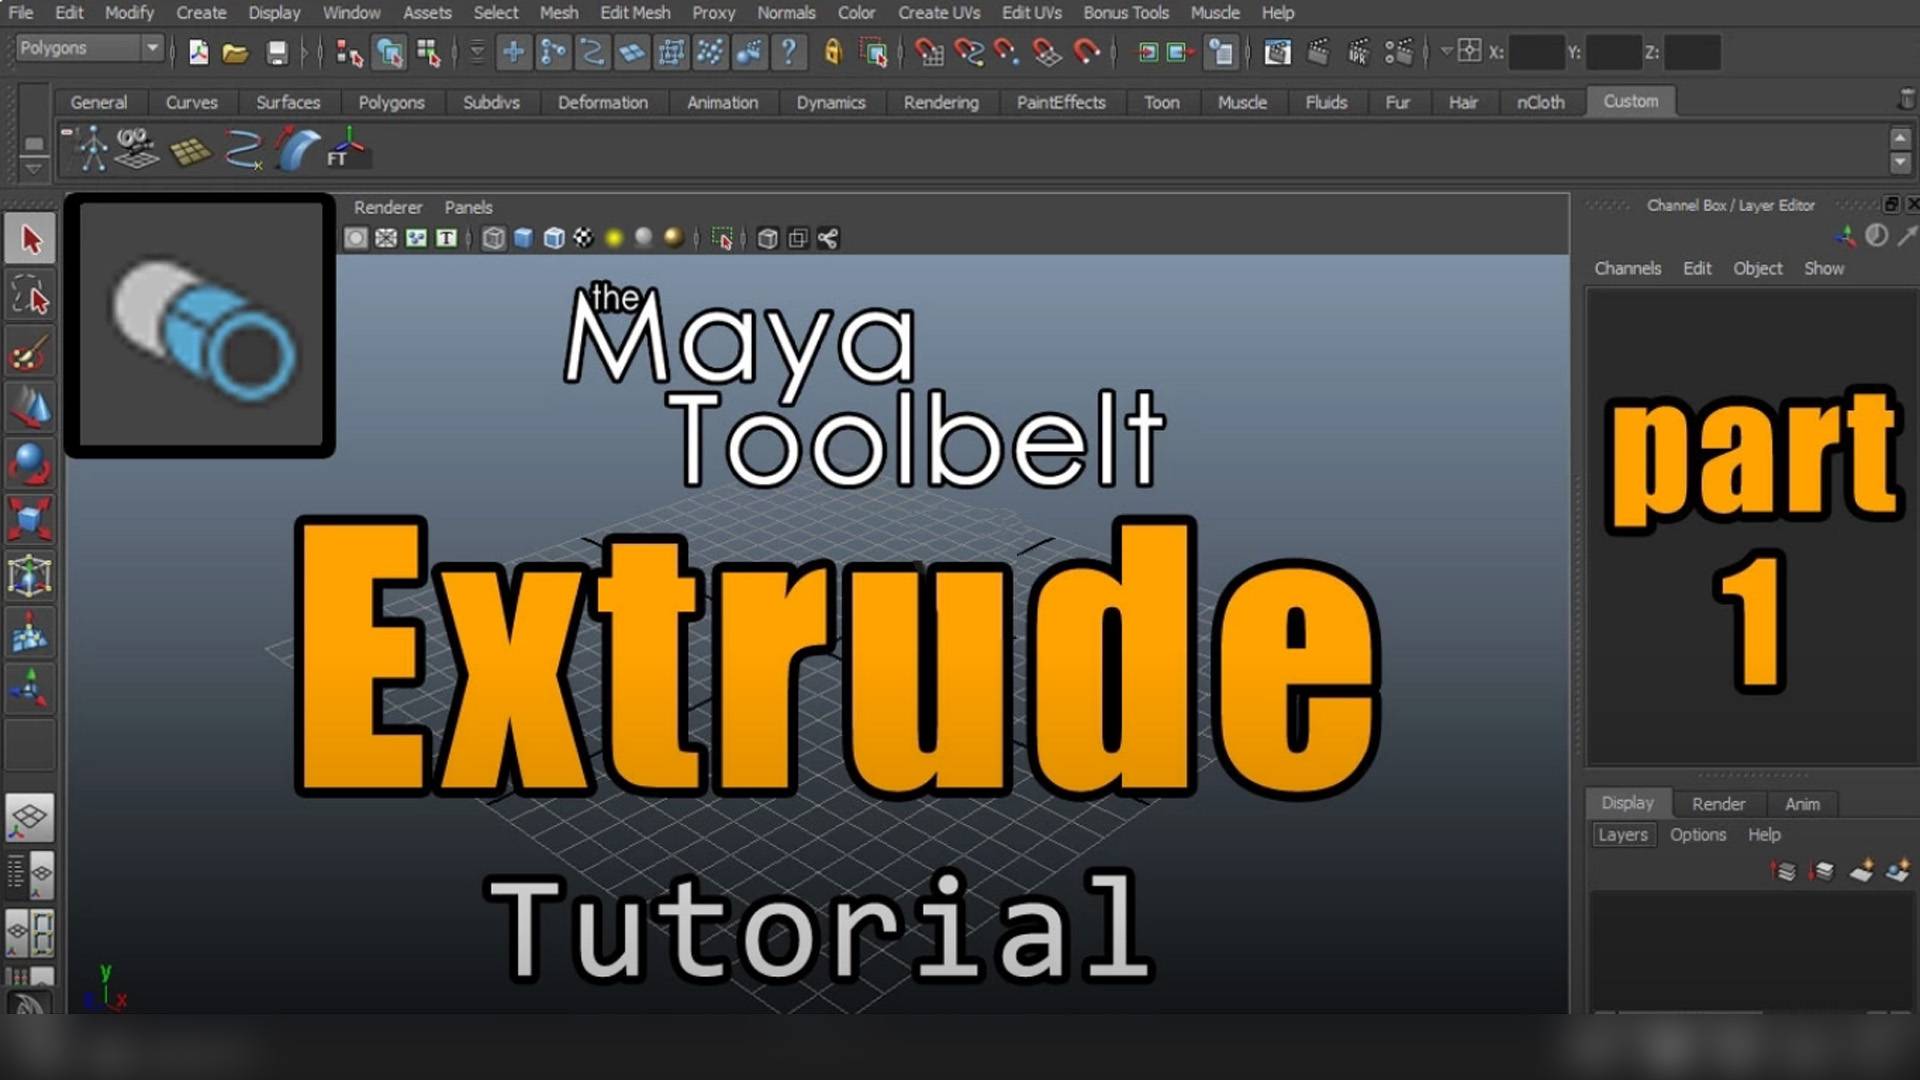Screen dimensions: 1920x1080
Task: Click Show in the Channel Box menu
Action: (1823, 268)
